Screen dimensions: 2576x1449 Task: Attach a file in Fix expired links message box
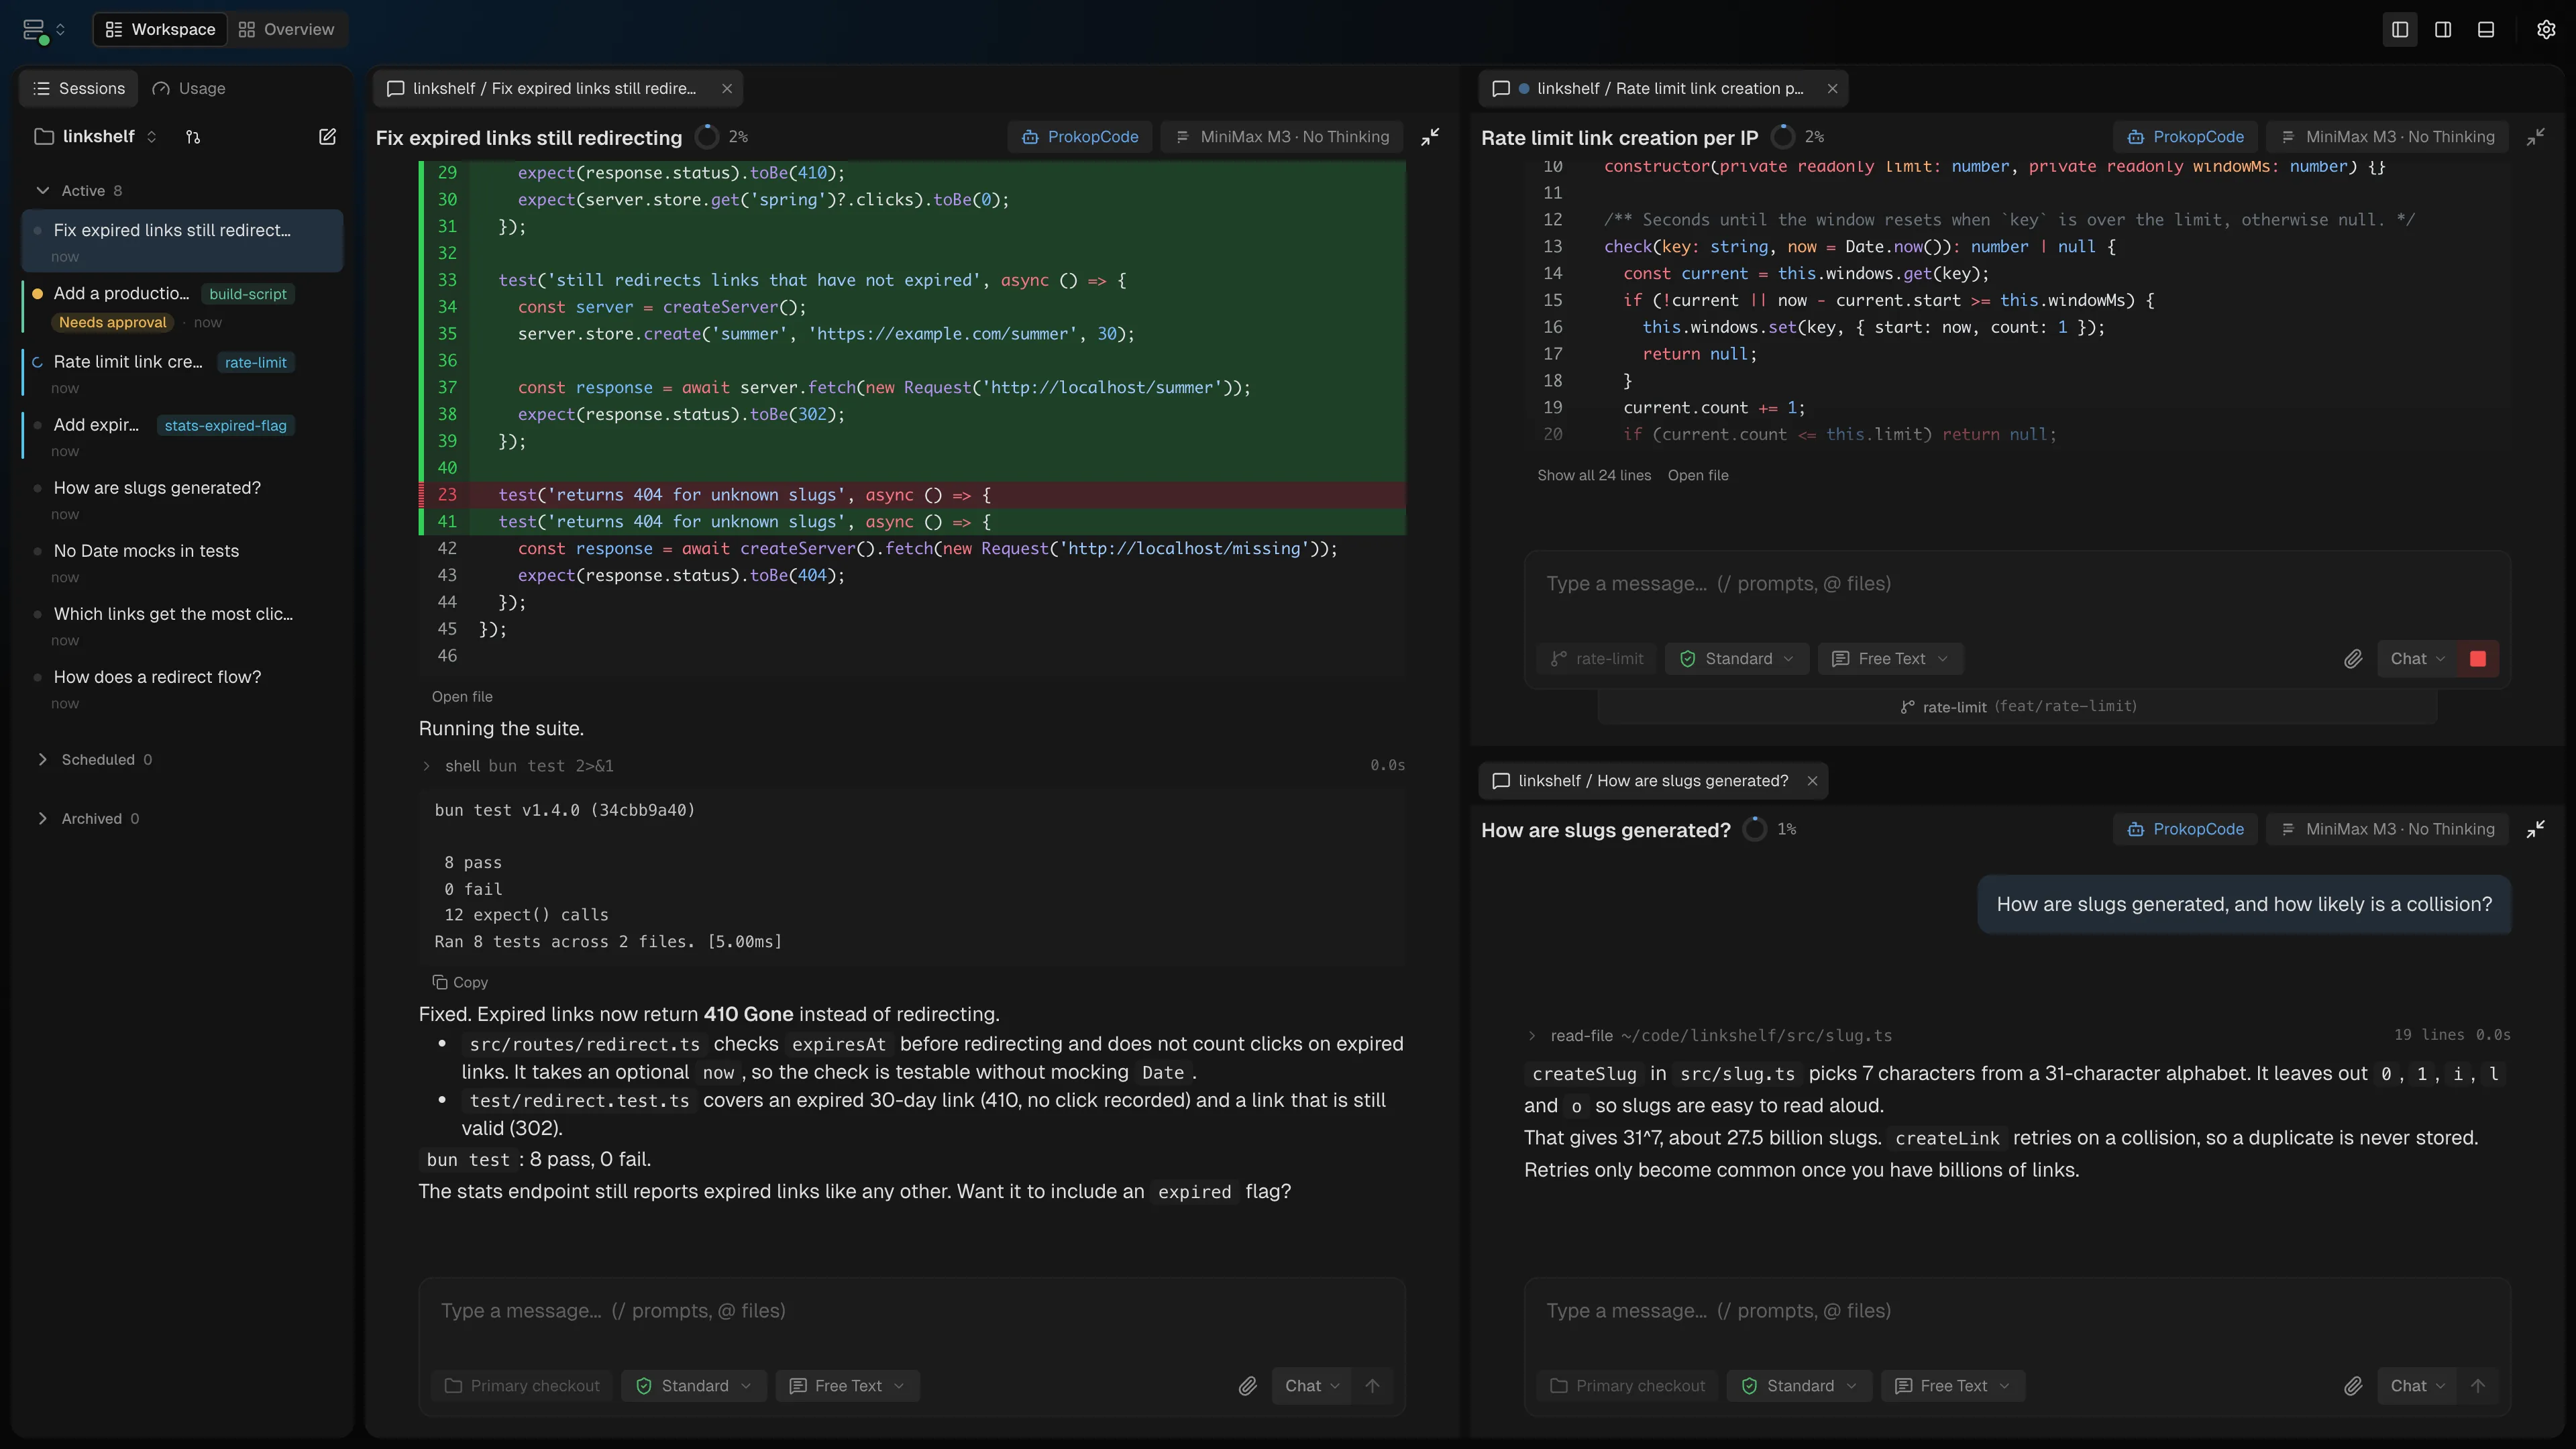coord(1247,1385)
